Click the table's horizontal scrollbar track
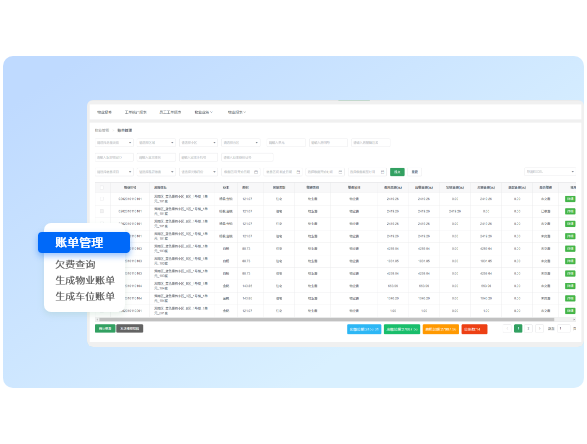Image resolution: width=587 pixels, height=444 pixels. [x=335, y=319]
